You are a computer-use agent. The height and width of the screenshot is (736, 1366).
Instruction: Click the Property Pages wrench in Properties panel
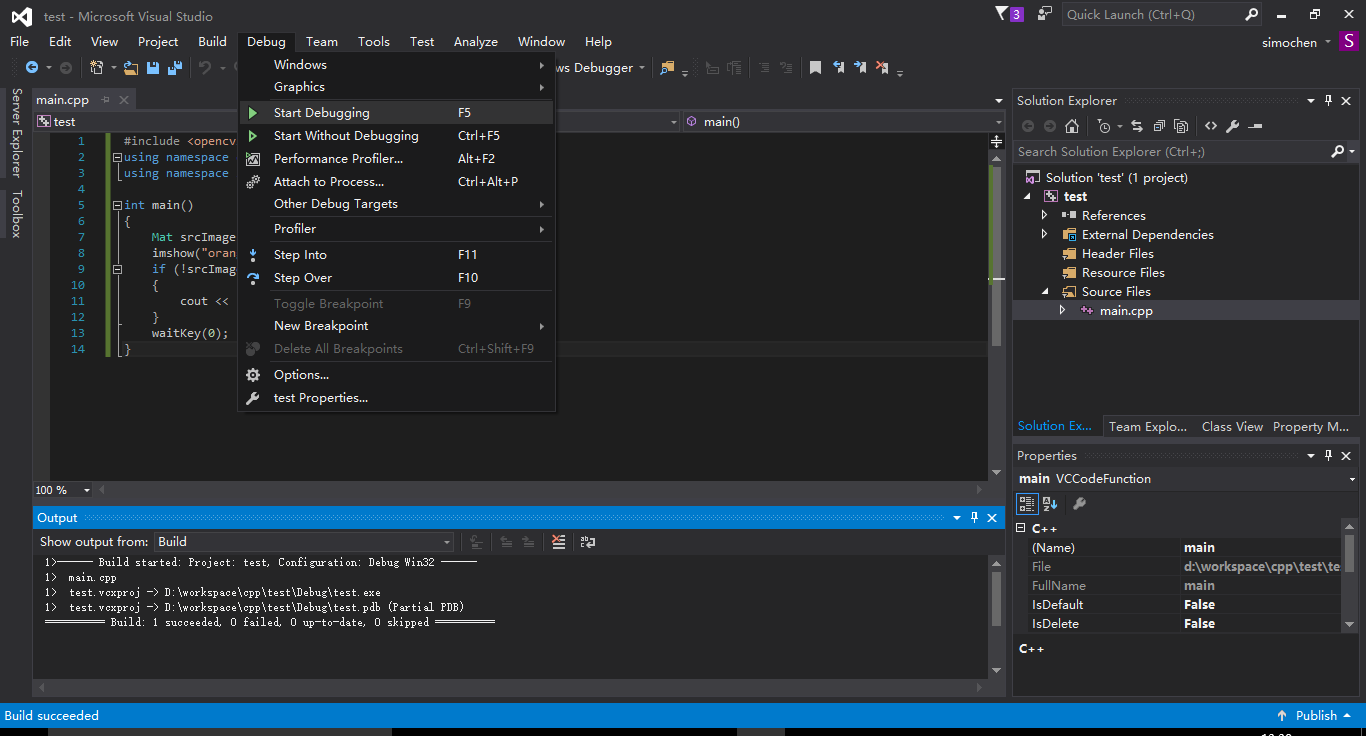point(1079,504)
